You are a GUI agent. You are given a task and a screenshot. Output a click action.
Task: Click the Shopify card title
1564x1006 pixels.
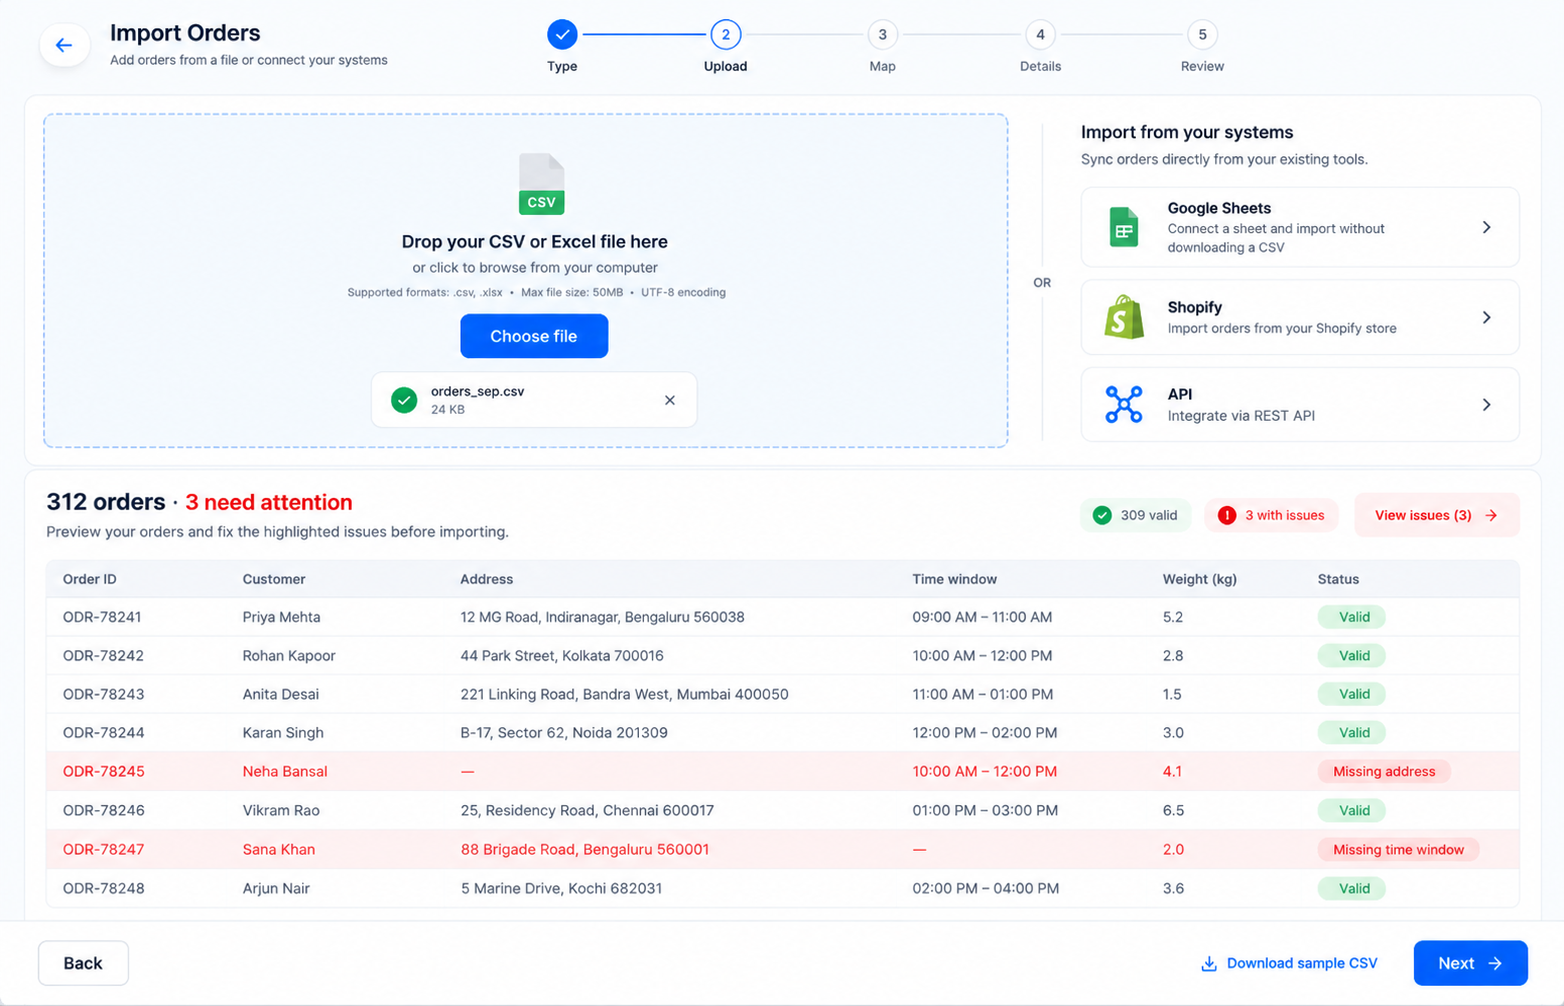pyautogui.click(x=1195, y=307)
